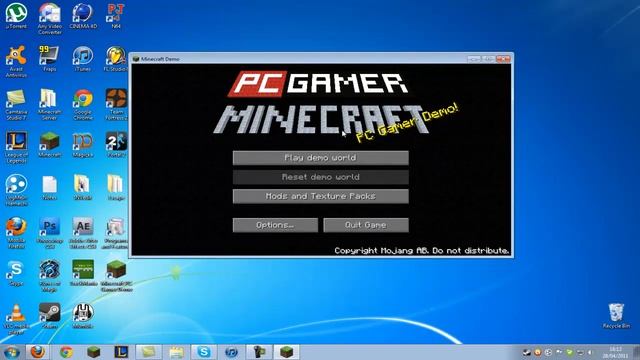The width and height of the screenshot is (640, 360).
Task: Click the FL Studio desktop icon
Action: pyautogui.click(x=116, y=58)
